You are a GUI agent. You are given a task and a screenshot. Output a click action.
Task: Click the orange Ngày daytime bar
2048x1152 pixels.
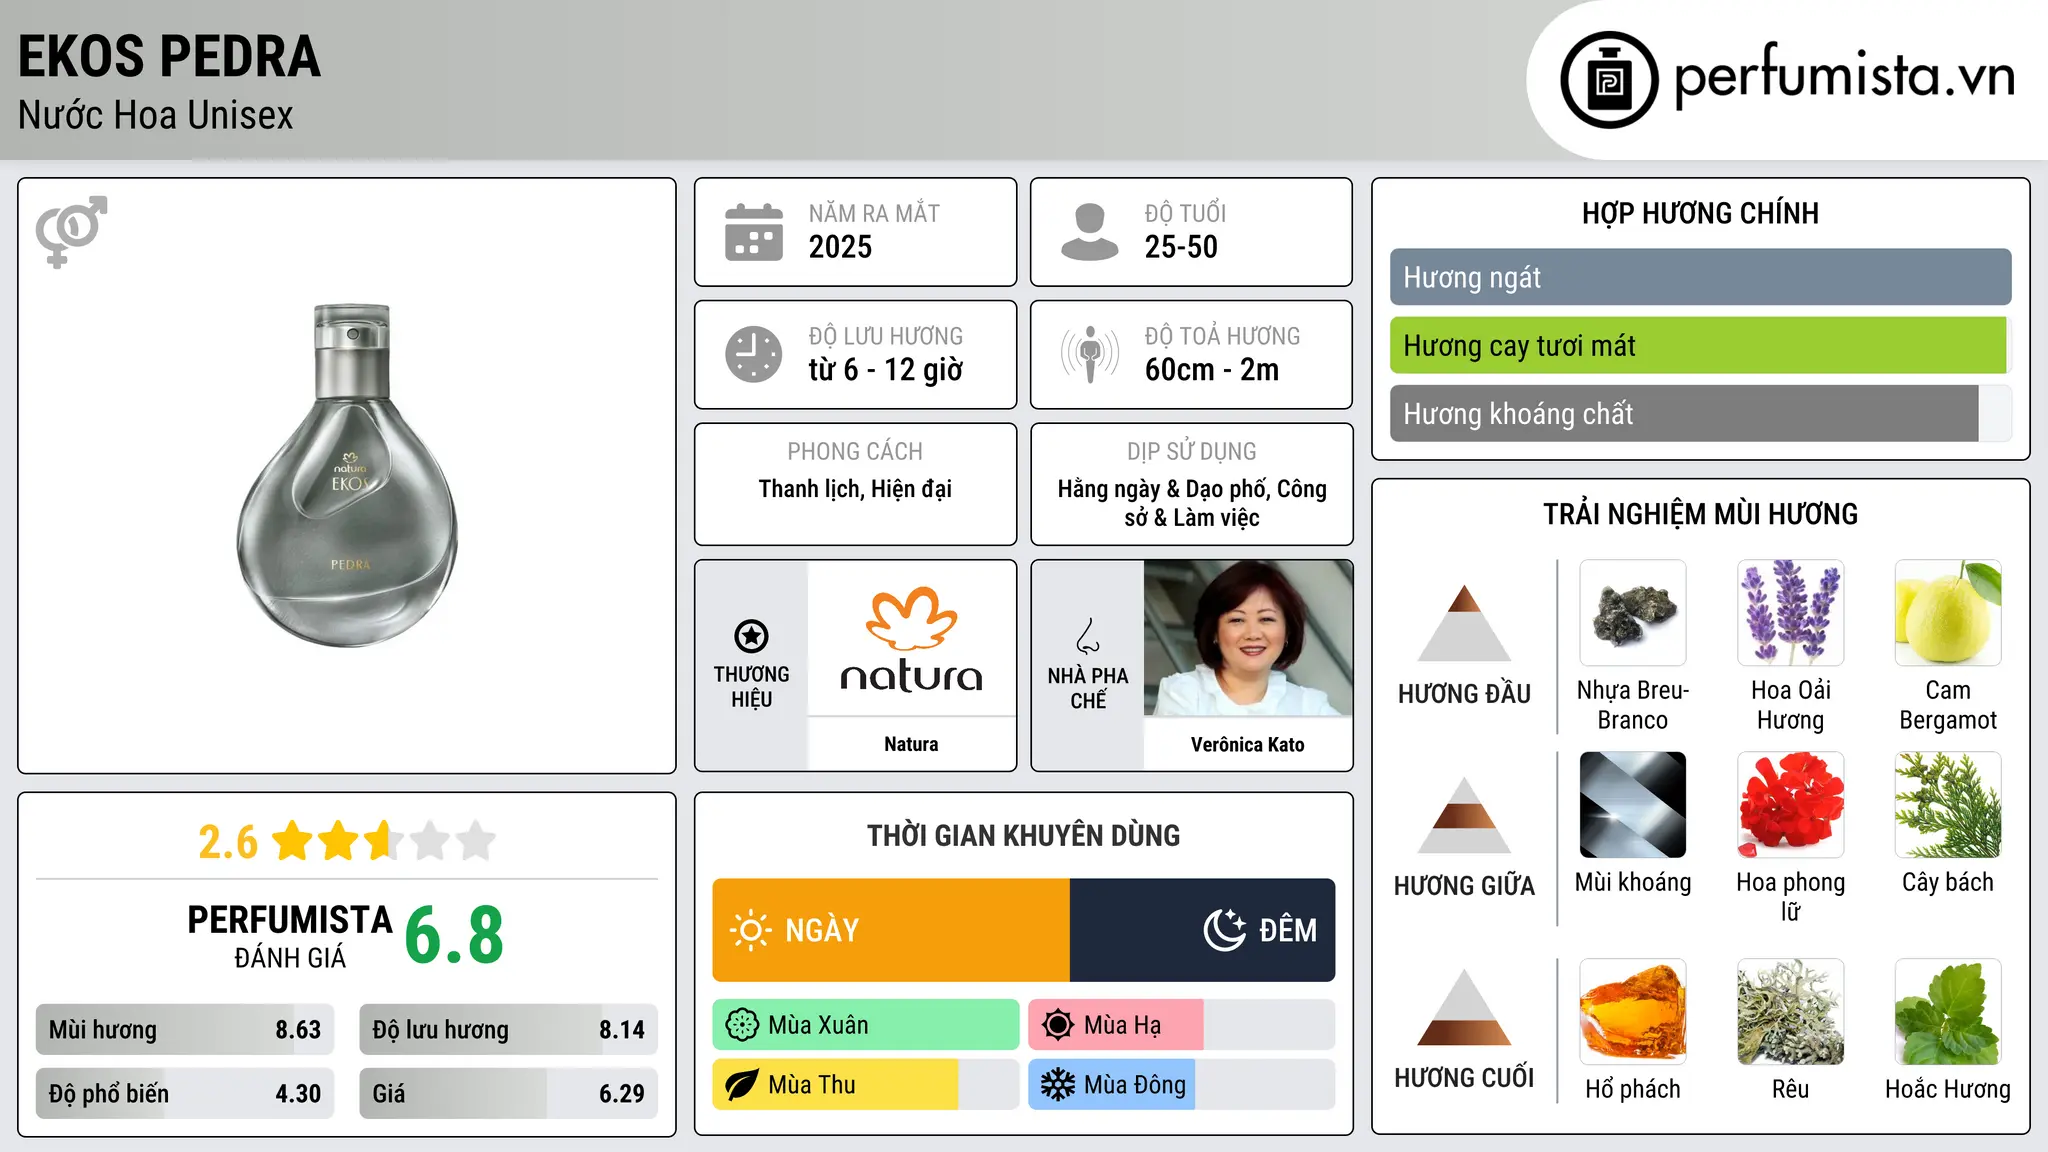[891, 930]
